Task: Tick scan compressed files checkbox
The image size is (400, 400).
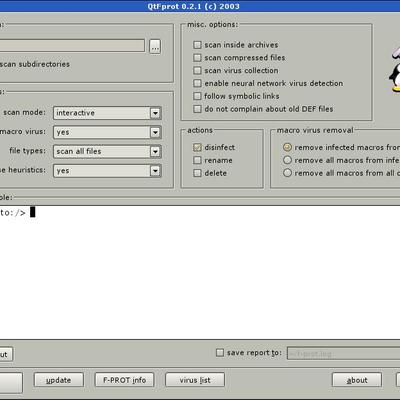Action: [x=197, y=58]
